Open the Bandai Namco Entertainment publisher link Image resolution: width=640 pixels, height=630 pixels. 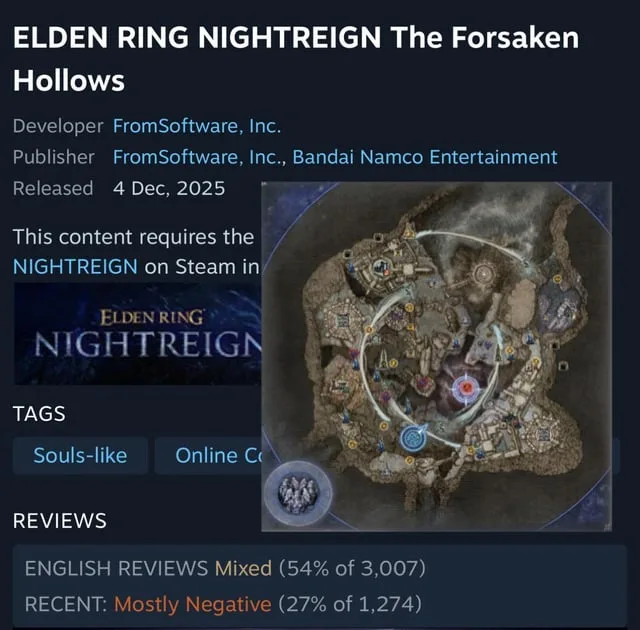(425, 157)
